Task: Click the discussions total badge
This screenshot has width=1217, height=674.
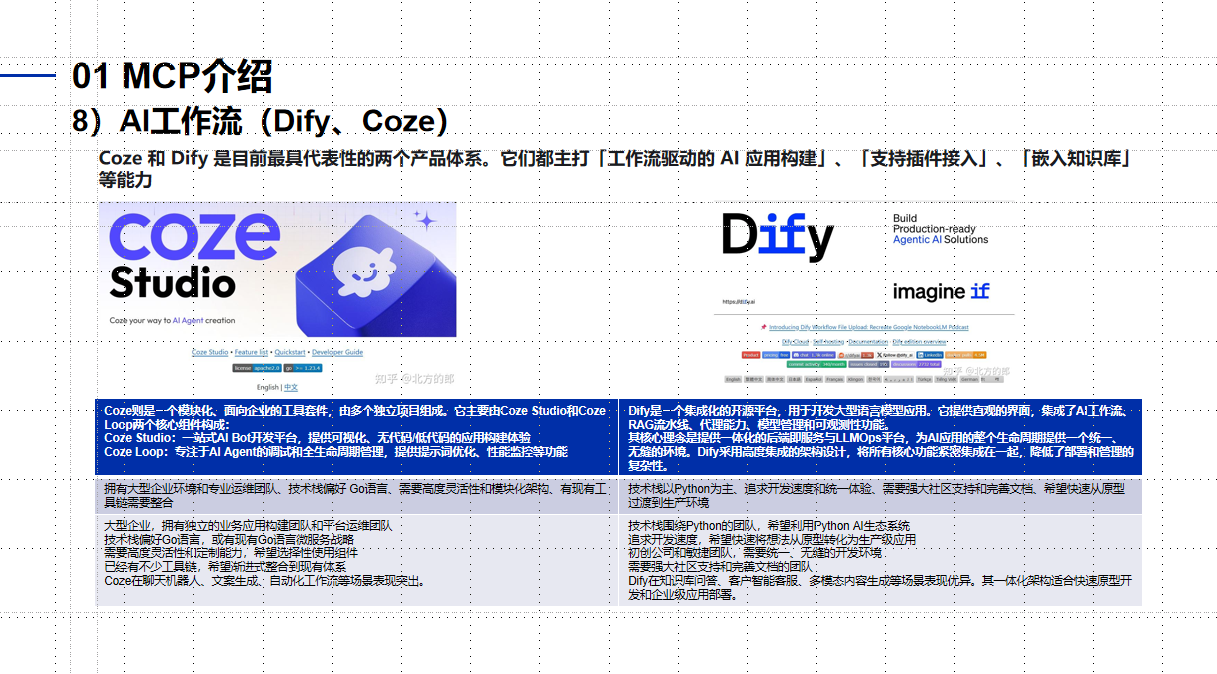Action: pos(916,365)
